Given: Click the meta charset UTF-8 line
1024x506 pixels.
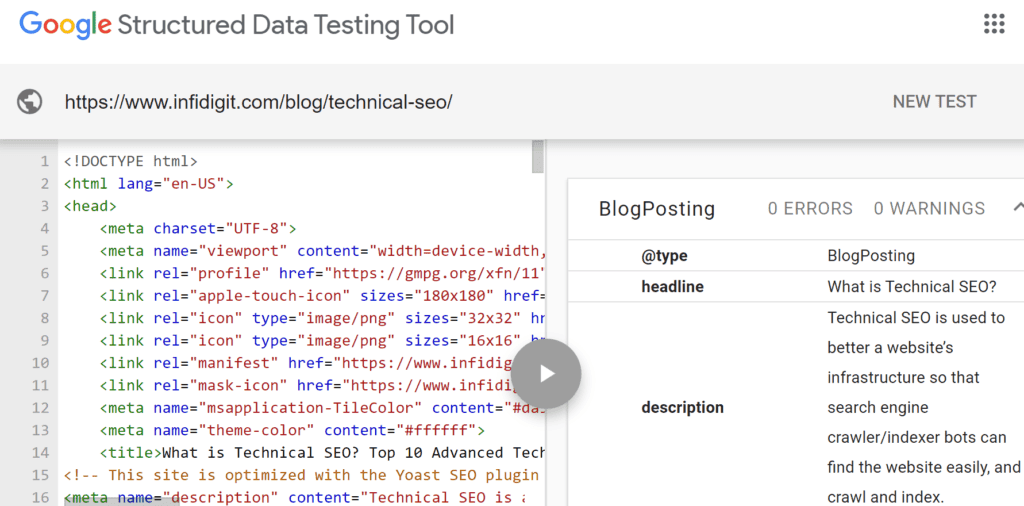Looking at the screenshot, I should pyautogui.click(x=198, y=229).
